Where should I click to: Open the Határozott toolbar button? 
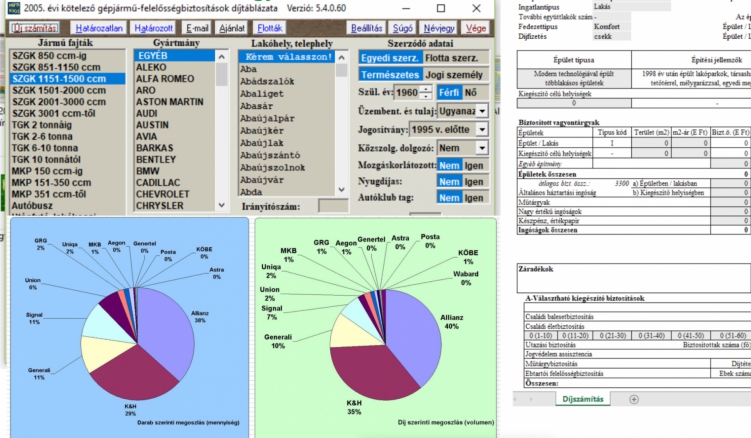(x=153, y=28)
